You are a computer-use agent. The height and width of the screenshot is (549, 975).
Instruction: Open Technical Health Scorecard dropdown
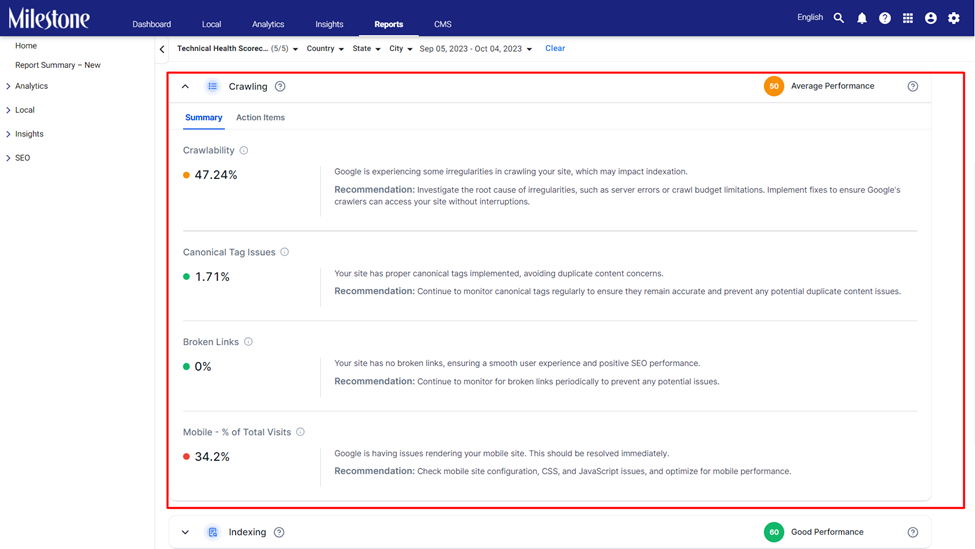tap(238, 48)
